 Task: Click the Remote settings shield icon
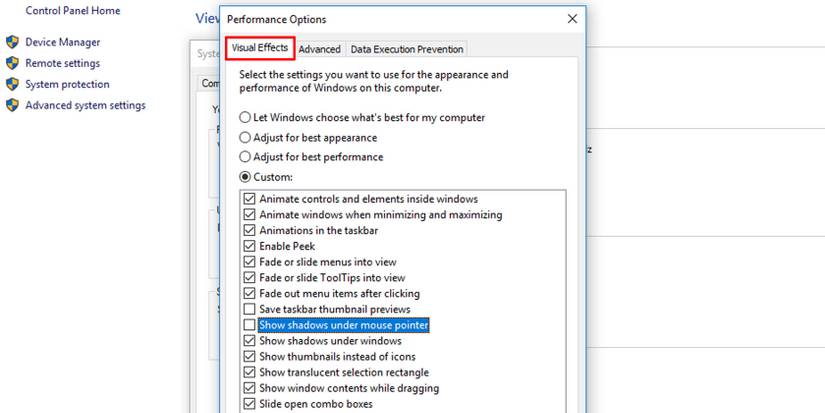click(12, 63)
